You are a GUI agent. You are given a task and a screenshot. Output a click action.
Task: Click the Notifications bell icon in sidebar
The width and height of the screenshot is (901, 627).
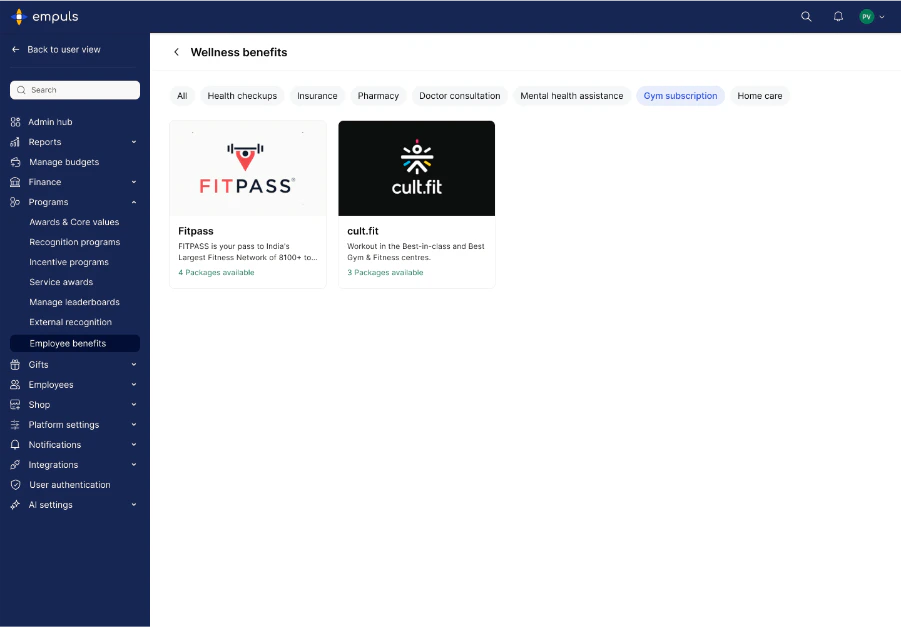(x=16, y=445)
